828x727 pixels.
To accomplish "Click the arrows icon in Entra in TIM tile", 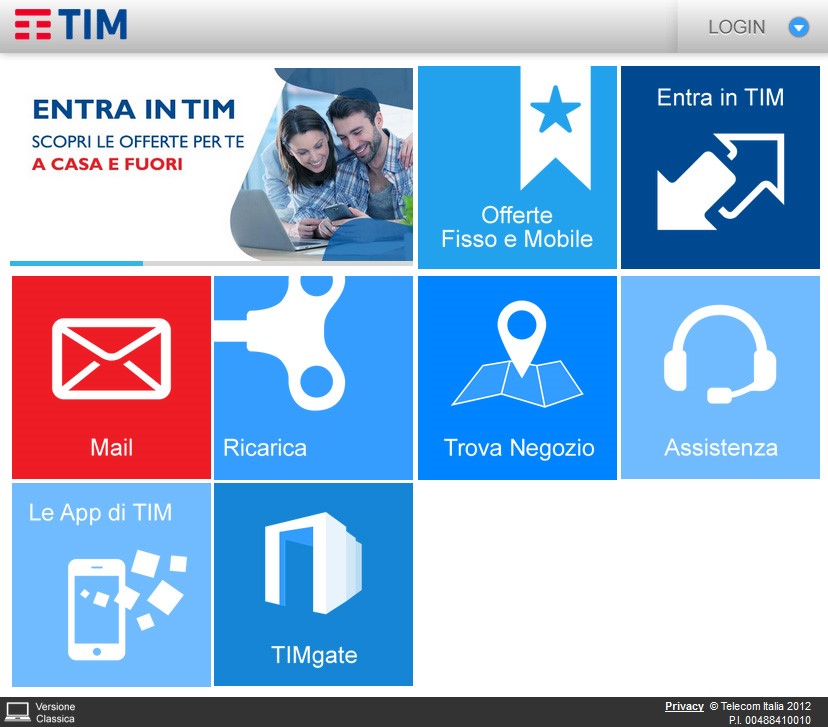I will click(720, 181).
